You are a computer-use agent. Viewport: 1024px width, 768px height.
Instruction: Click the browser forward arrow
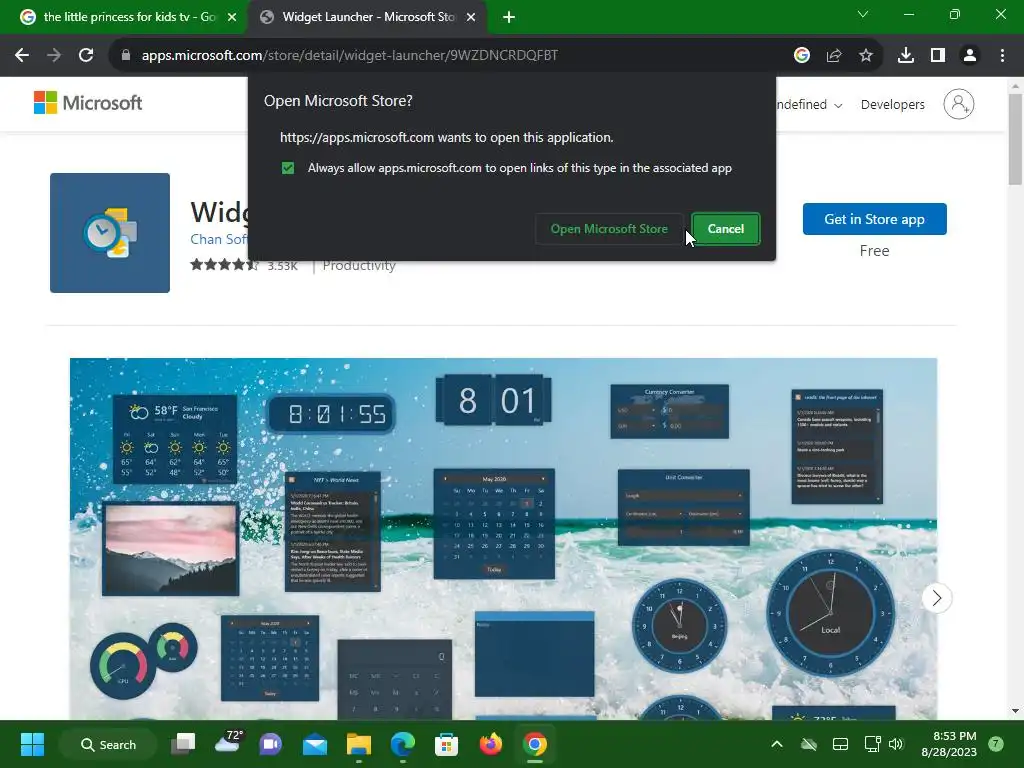pos(54,56)
